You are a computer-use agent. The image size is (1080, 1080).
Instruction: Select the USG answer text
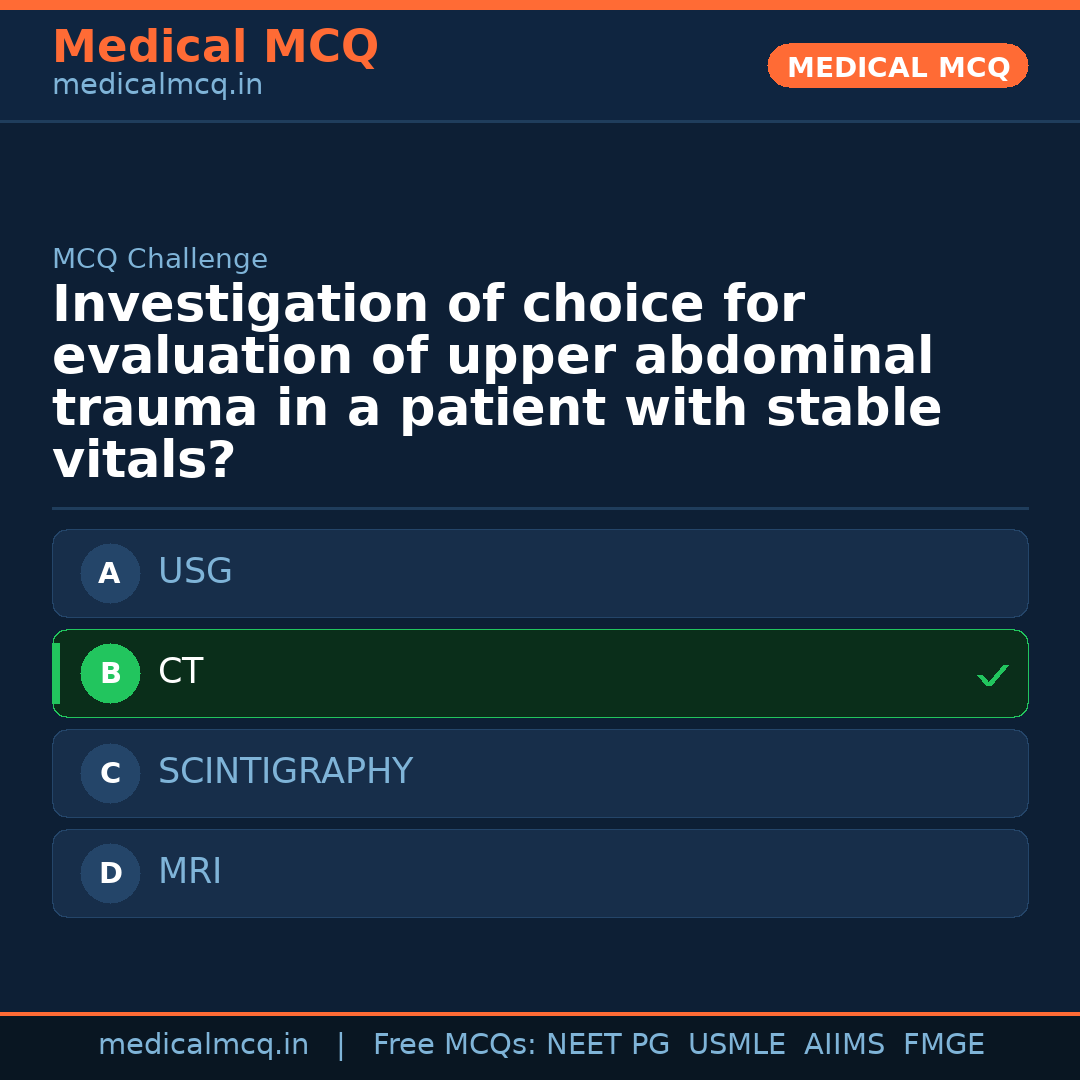click(195, 572)
